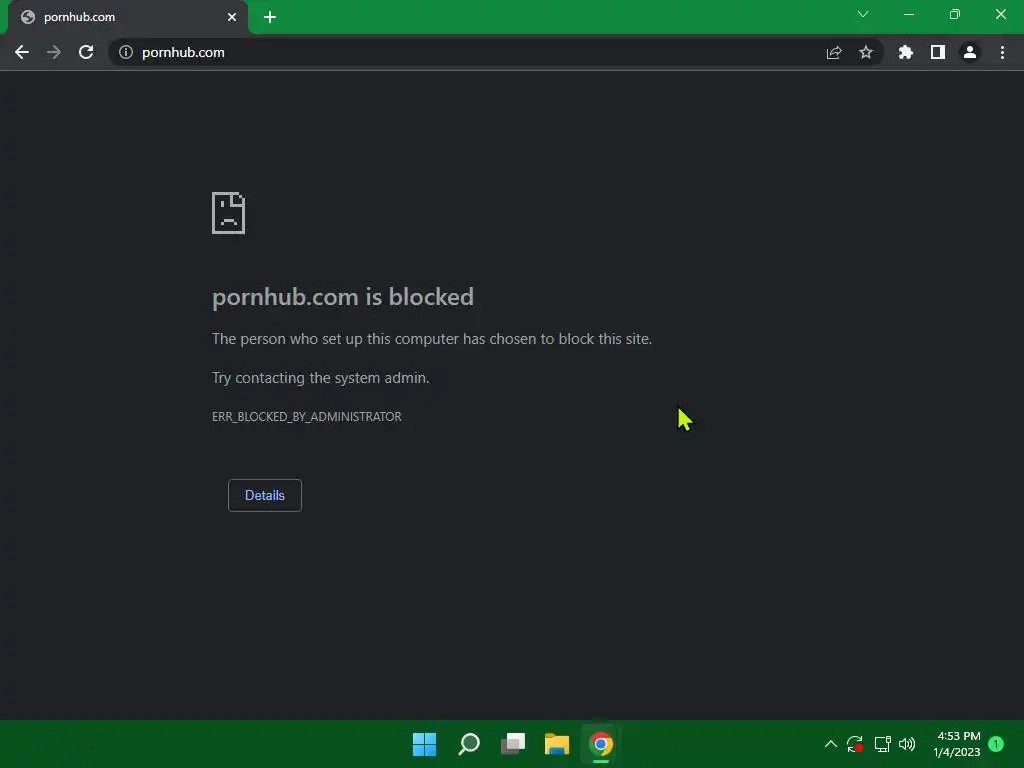Close the Chrome window
The width and height of the screenshot is (1024, 768).
tap(1000, 14)
